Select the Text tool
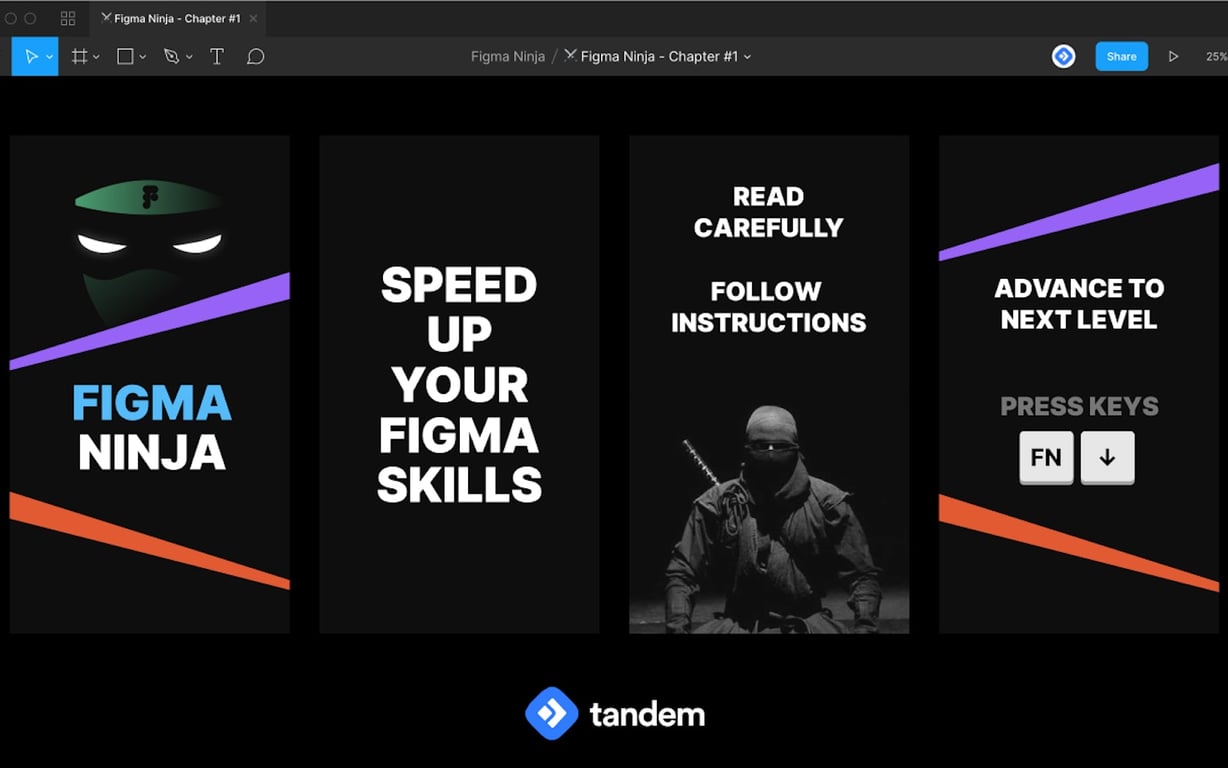This screenshot has width=1228, height=768. tap(216, 57)
